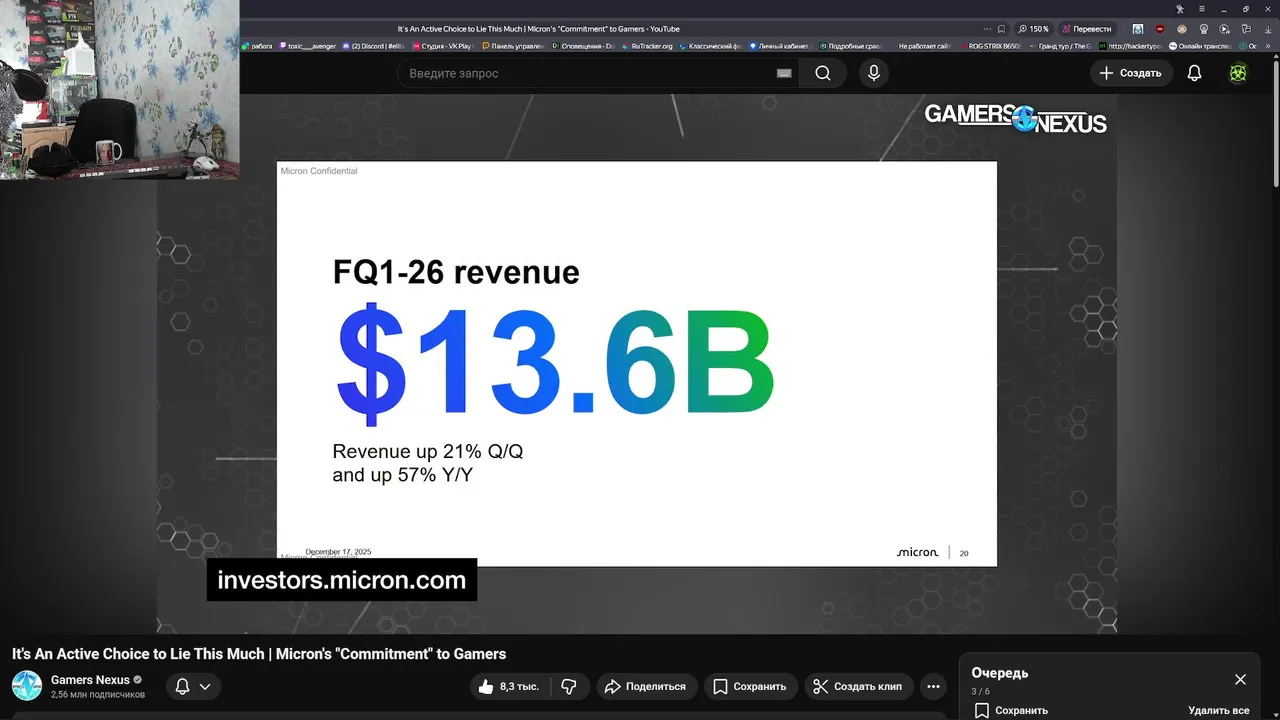The image size is (1280, 720).
Task: Open the Панель управления bookmark
Action: click(x=513, y=46)
